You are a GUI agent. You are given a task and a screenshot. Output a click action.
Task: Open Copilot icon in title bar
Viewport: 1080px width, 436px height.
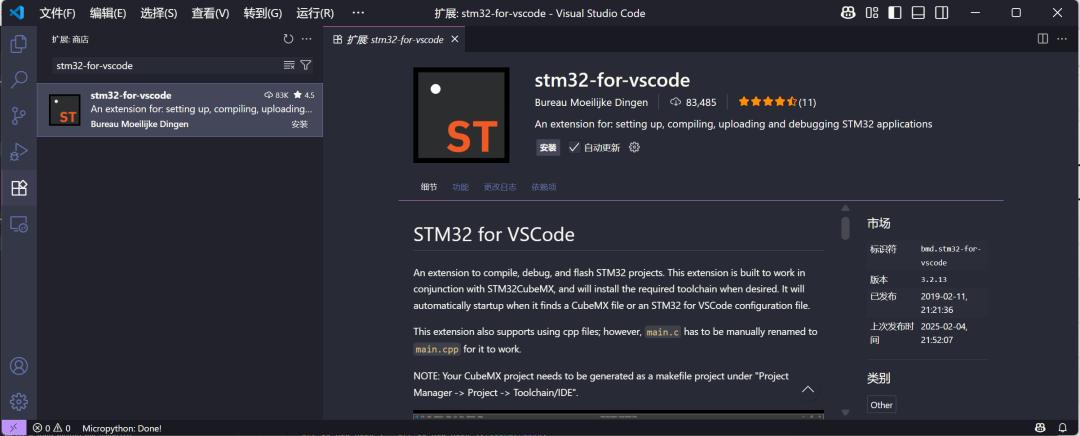tap(849, 13)
